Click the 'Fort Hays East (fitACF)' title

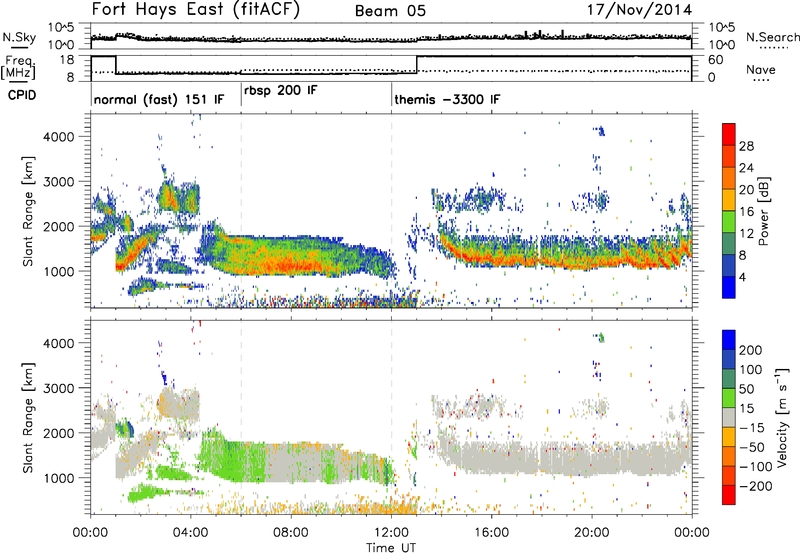coord(195,9)
